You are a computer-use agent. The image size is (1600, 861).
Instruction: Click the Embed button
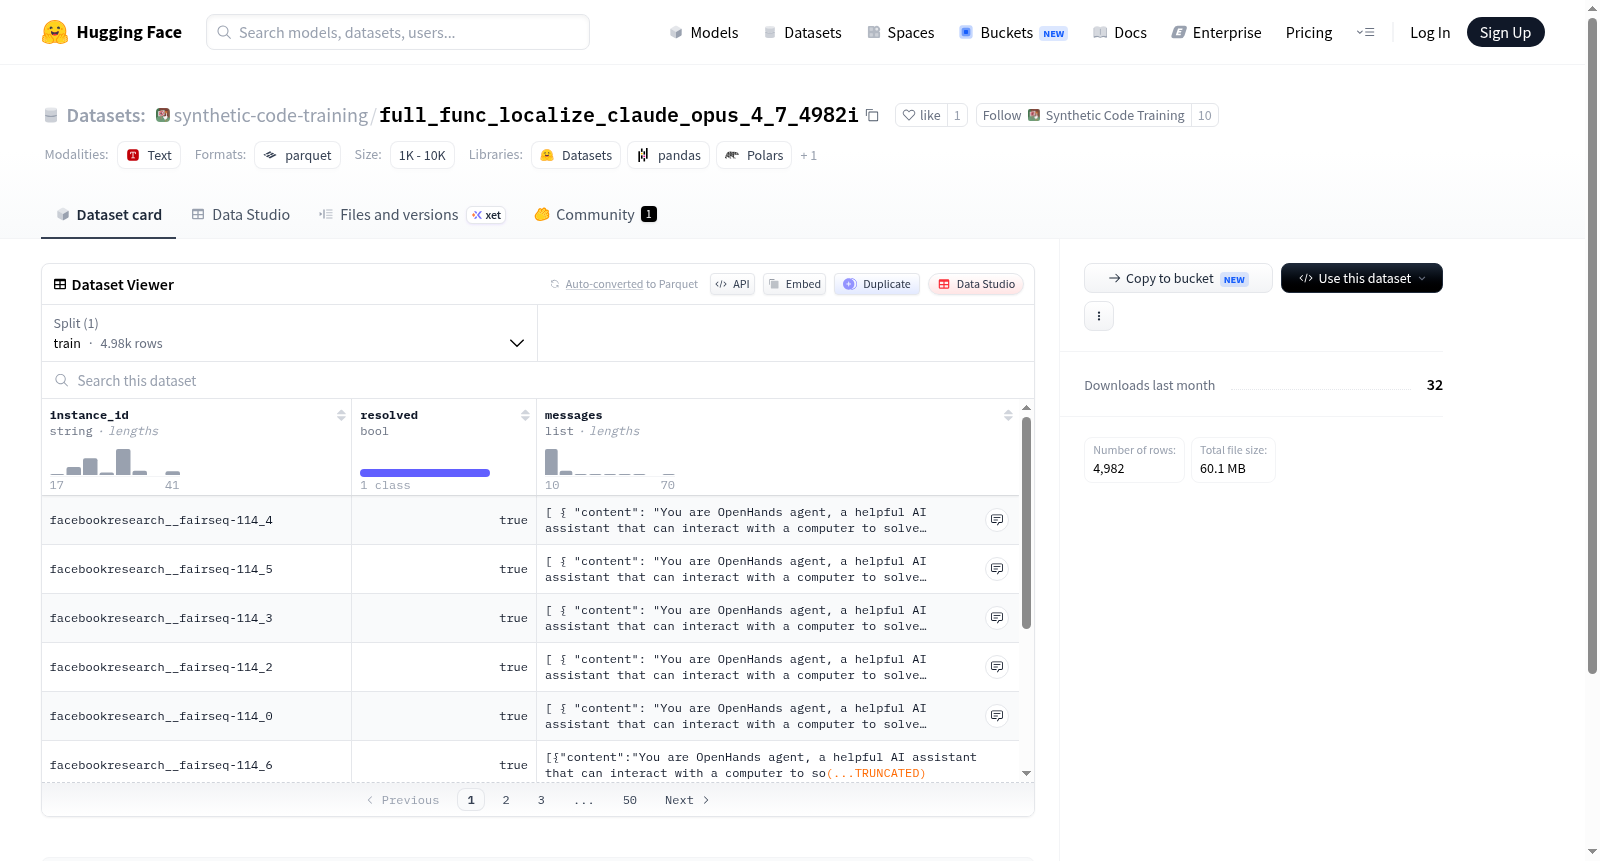[794, 284]
